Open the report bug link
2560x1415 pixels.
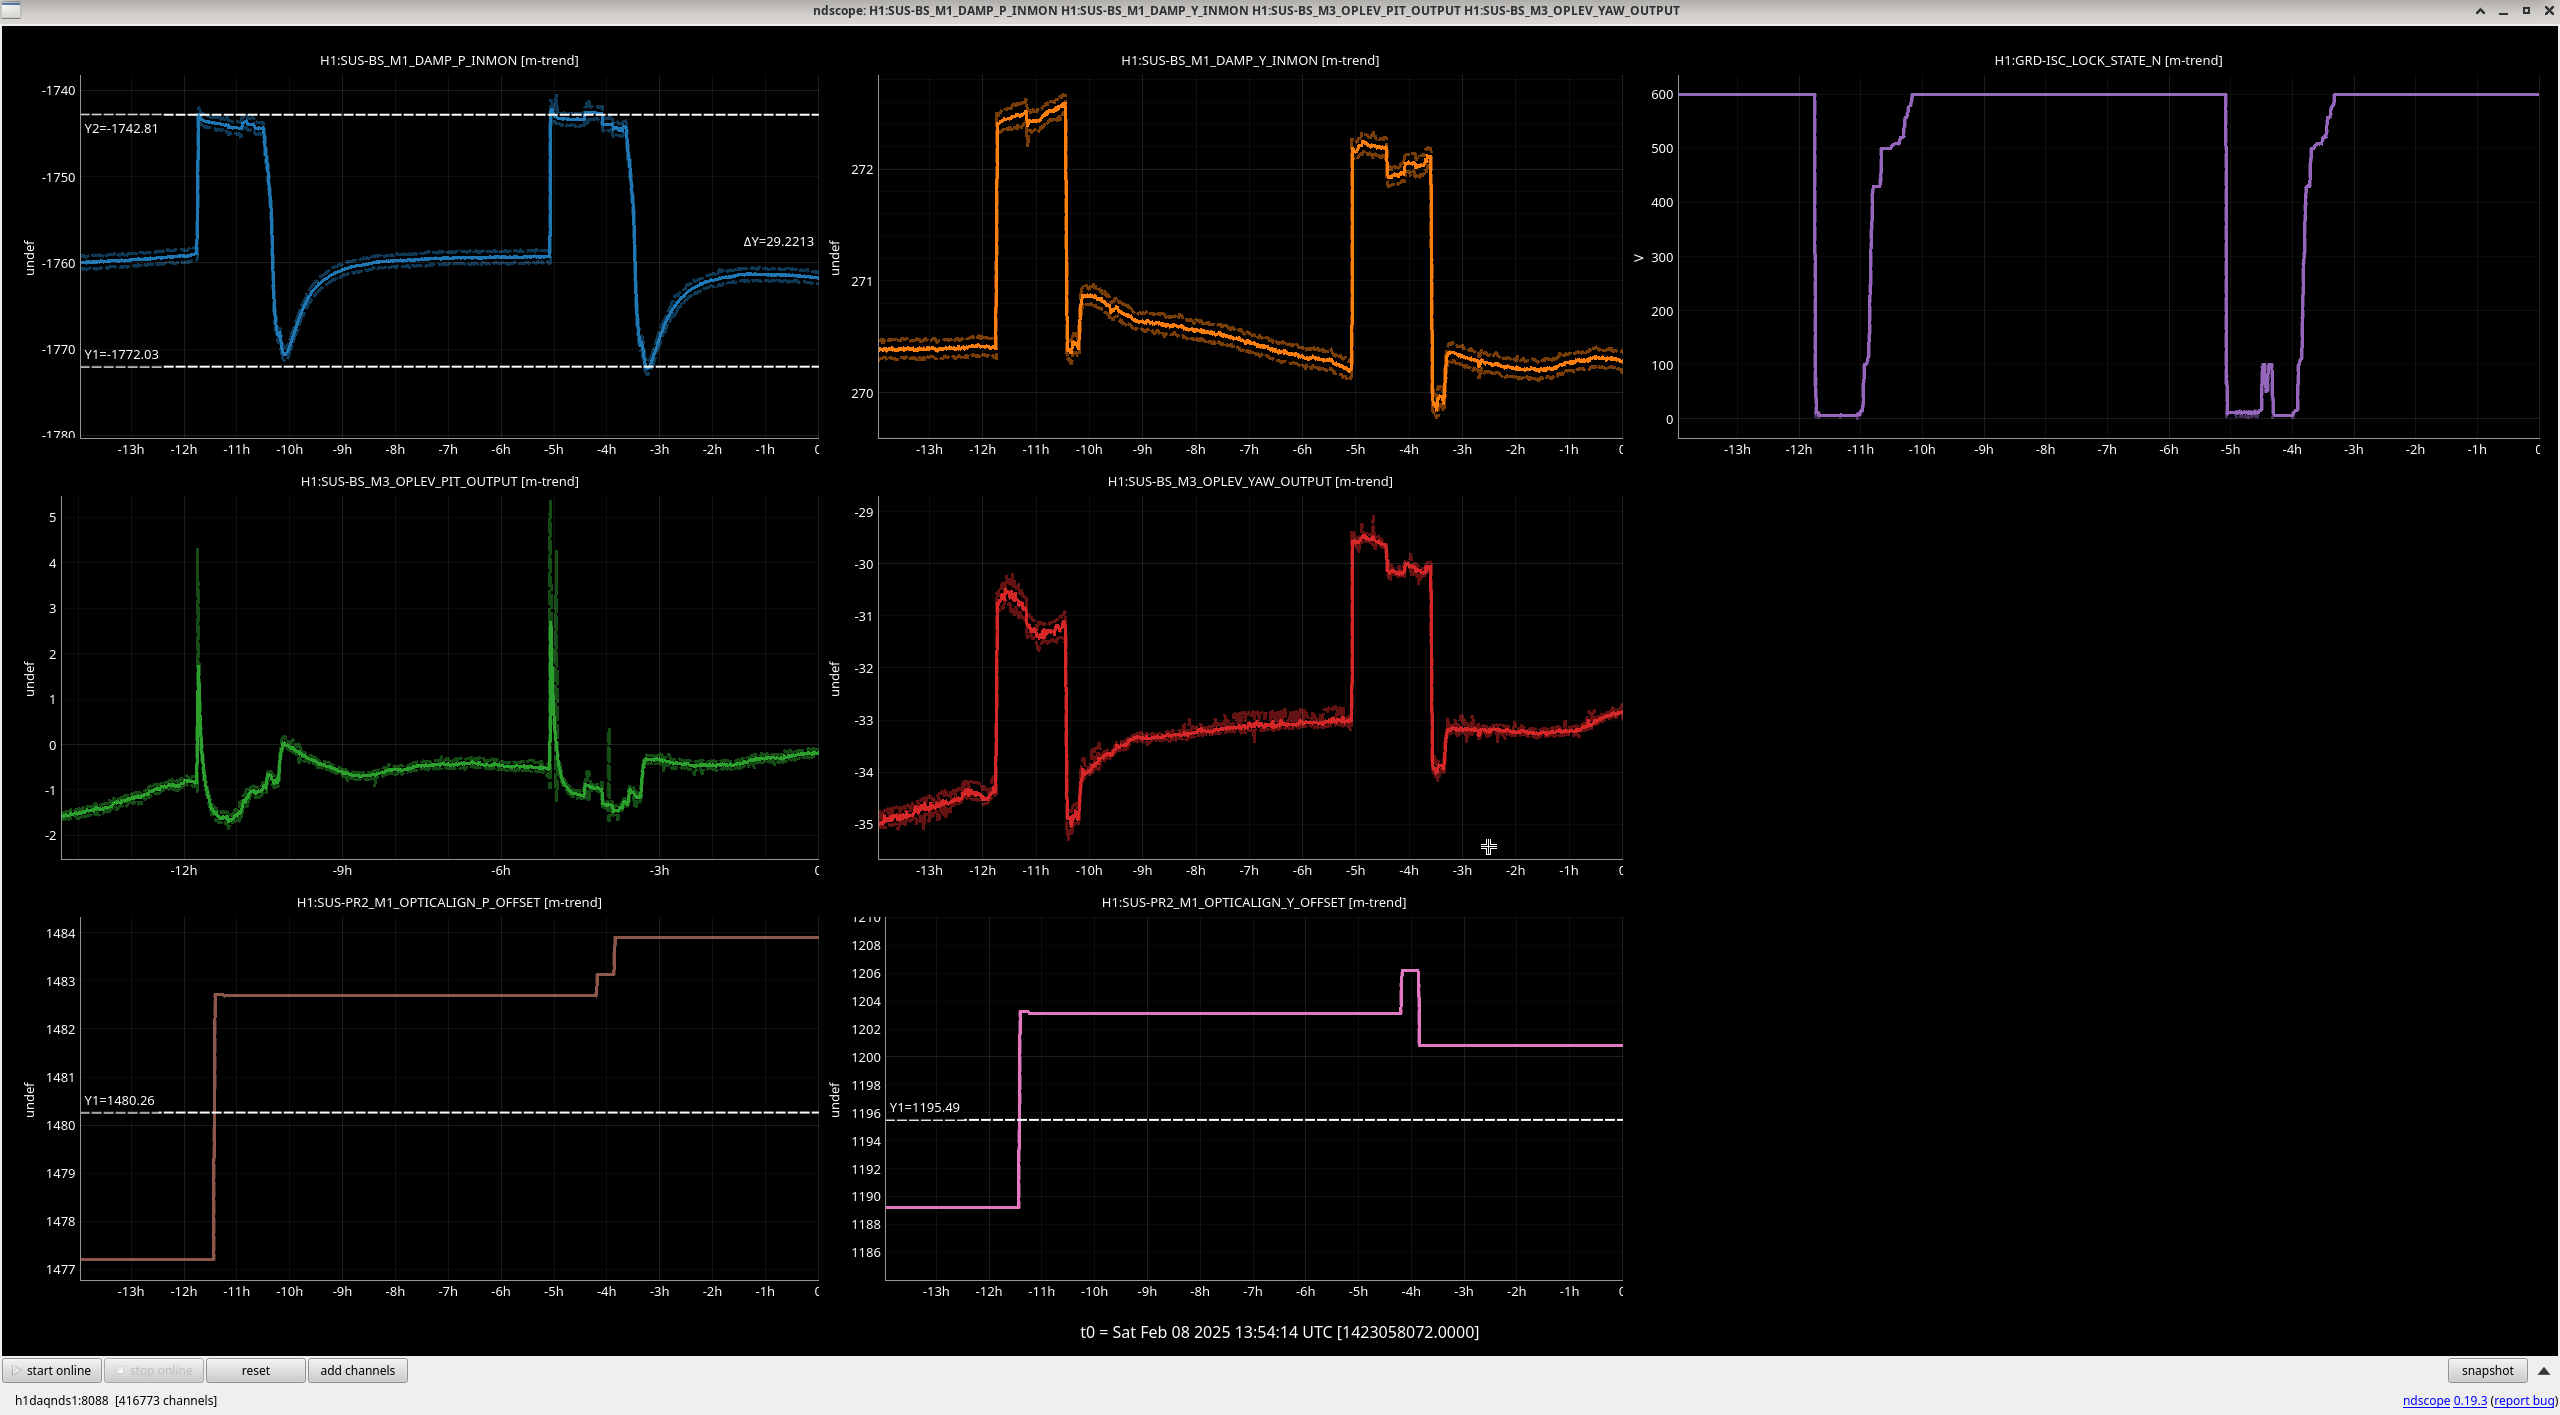point(2524,1400)
